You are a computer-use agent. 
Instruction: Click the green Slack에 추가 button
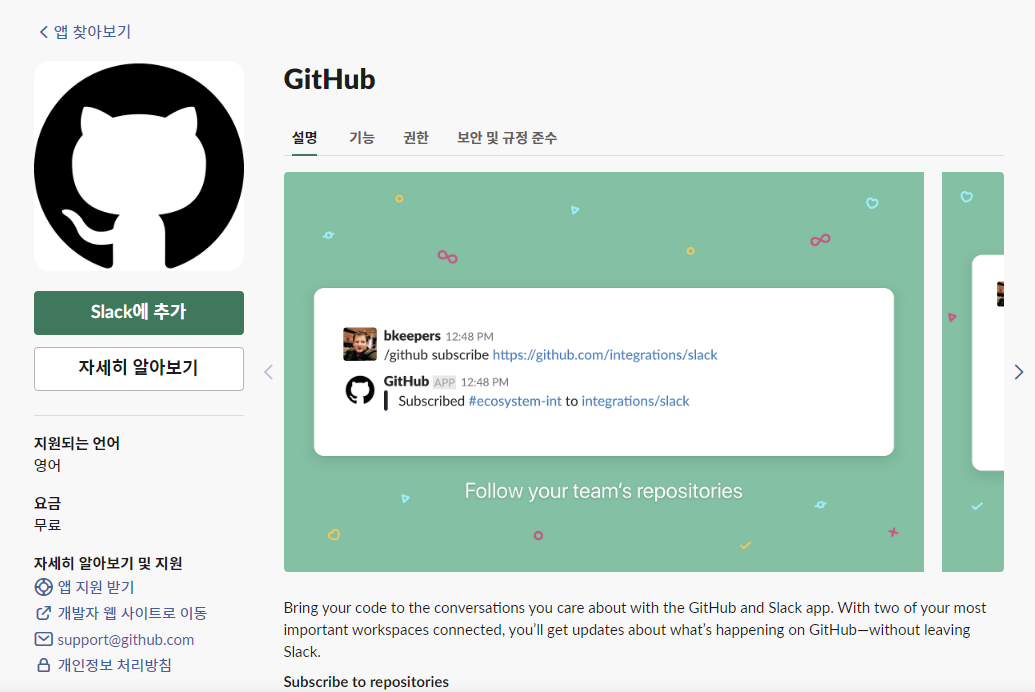[139, 313]
